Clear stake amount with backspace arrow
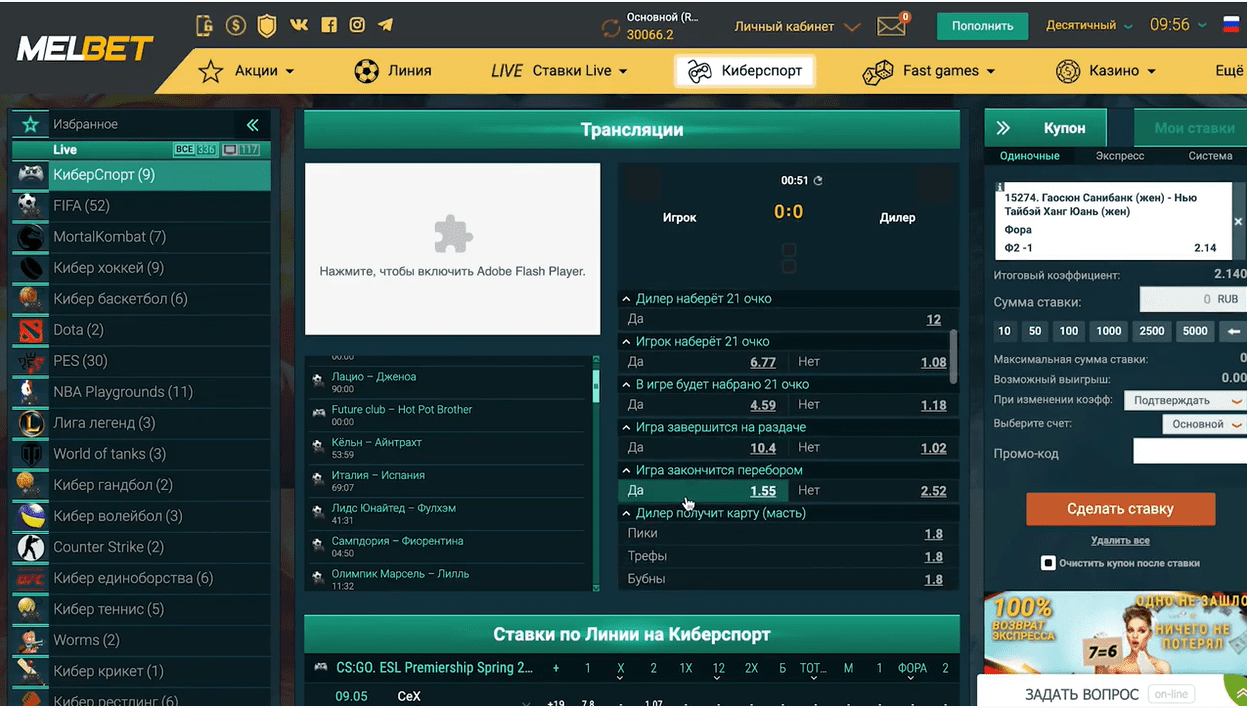The width and height of the screenshot is (1247, 708). pos(1234,331)
